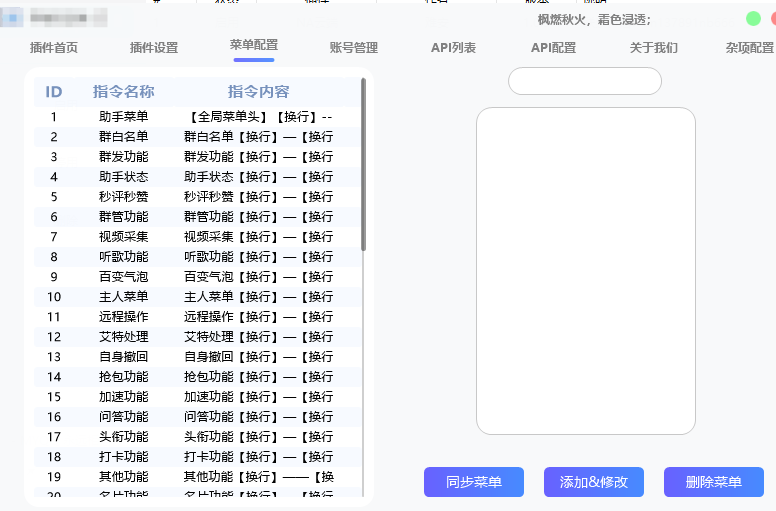Select the 加速功能 name cell
This screenshot has height=511, width=776.
(x=123, y=397)
